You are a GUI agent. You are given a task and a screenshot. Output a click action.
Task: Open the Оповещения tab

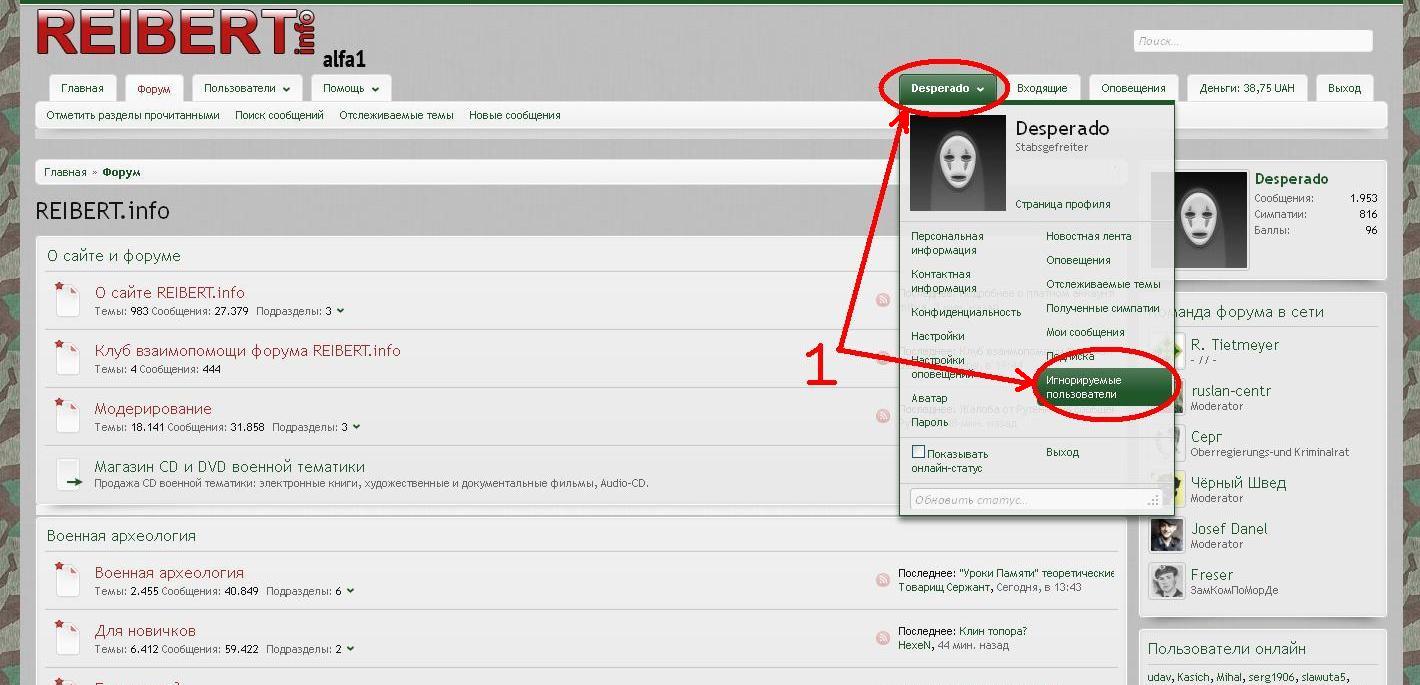pyautogui.click(x=1133, y=88)
